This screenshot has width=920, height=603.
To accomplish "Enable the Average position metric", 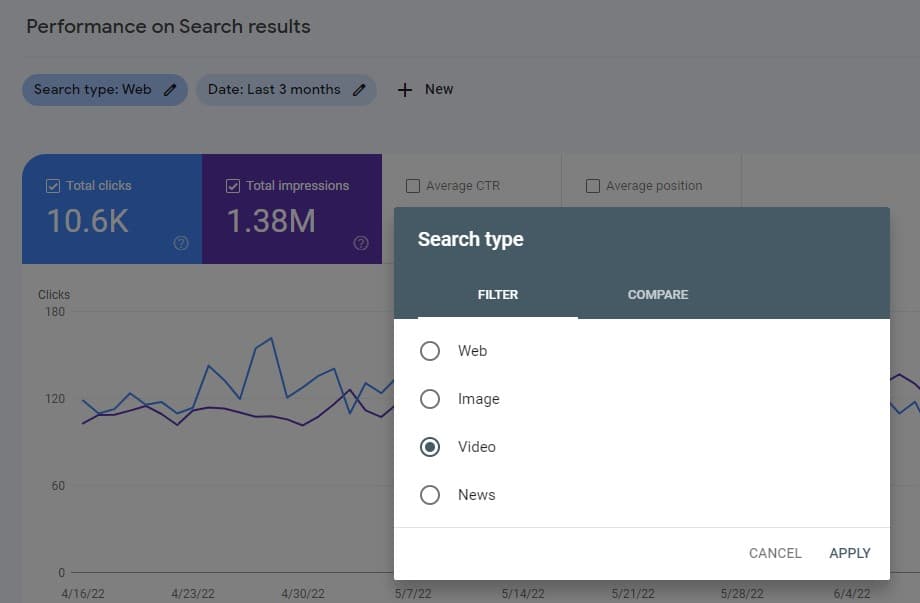I will [x=591, y=185].
